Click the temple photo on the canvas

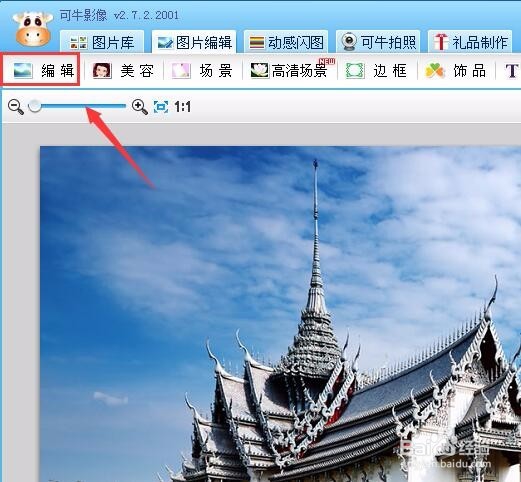280,314
